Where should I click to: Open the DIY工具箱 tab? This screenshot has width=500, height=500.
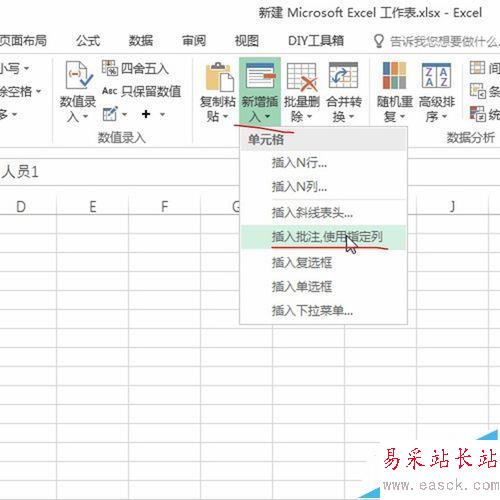pyautogui.click(x=316, y=41)
